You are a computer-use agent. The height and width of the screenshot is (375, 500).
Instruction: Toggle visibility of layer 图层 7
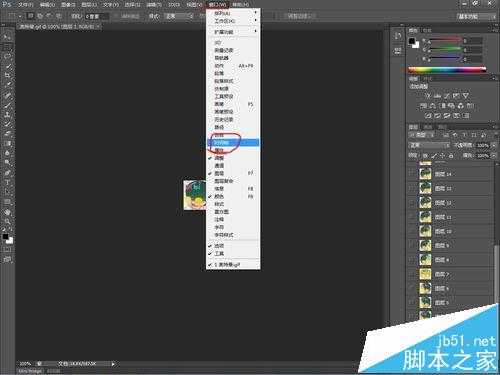[412, 274]
